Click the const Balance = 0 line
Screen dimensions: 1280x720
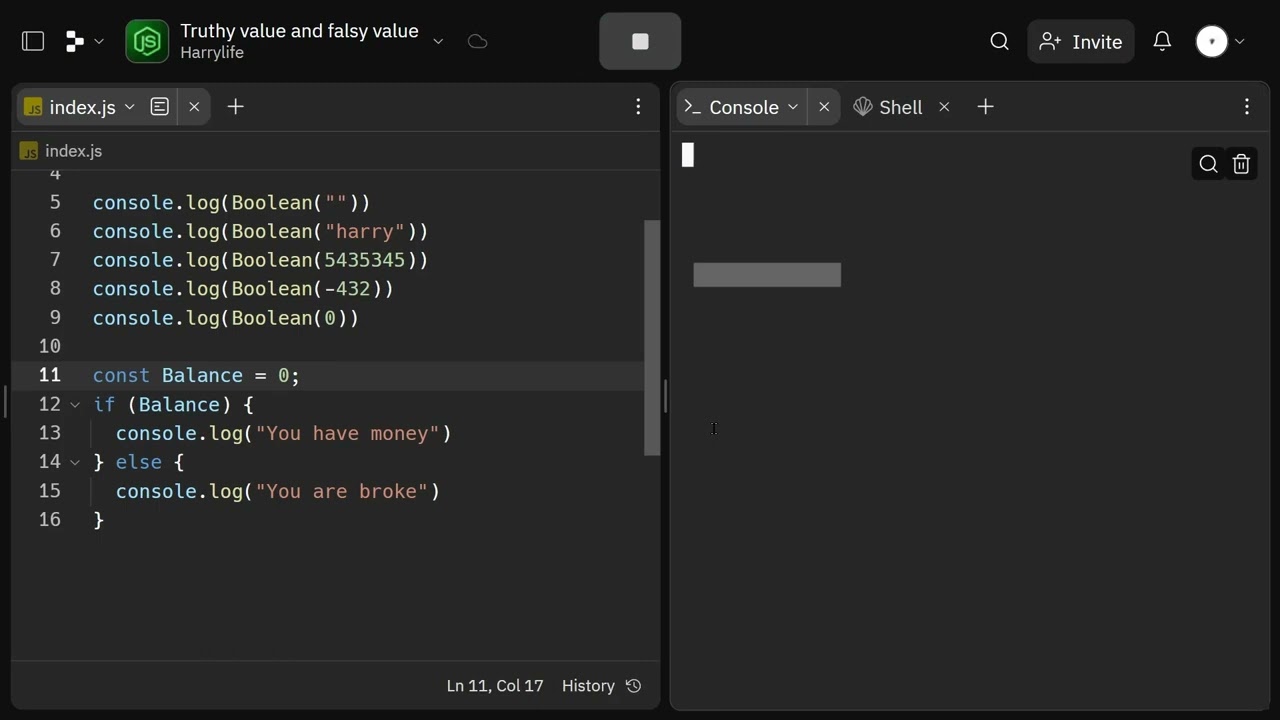196,376
